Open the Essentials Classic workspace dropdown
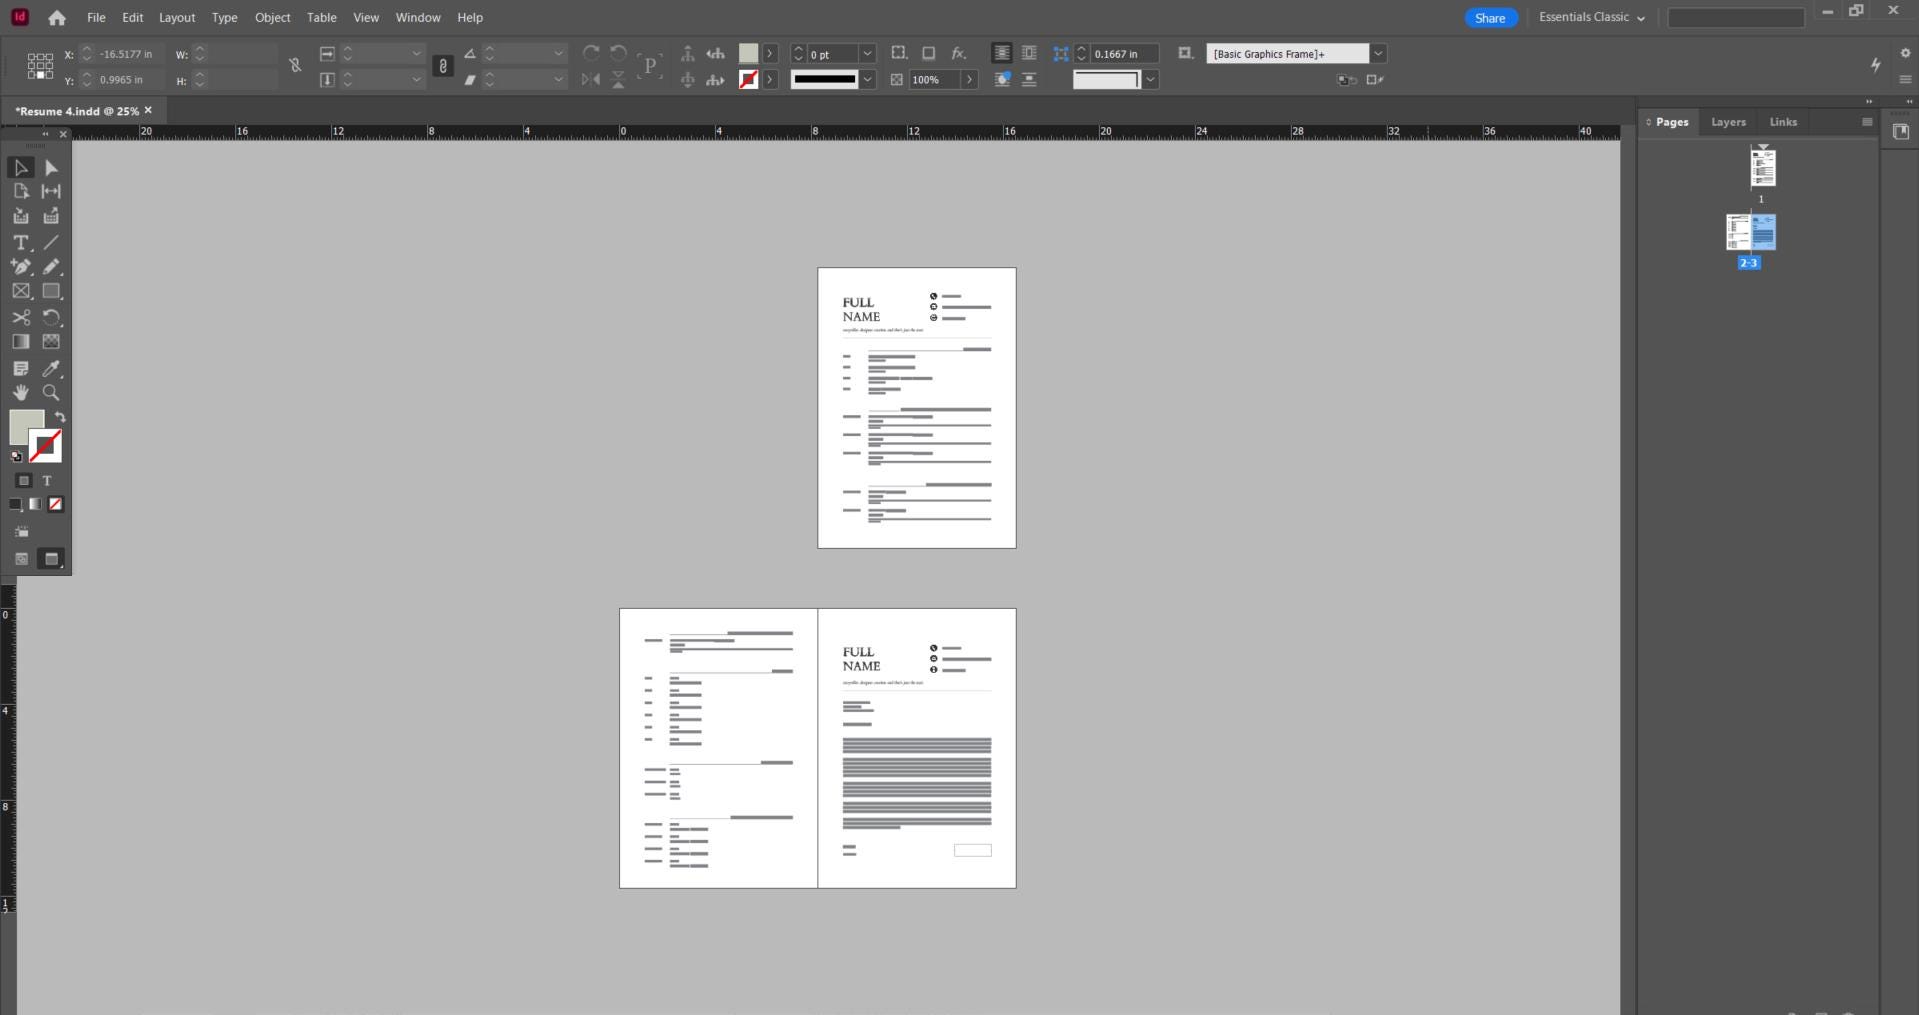This screenshot has width=1919, height=1015. [1592, 17]
